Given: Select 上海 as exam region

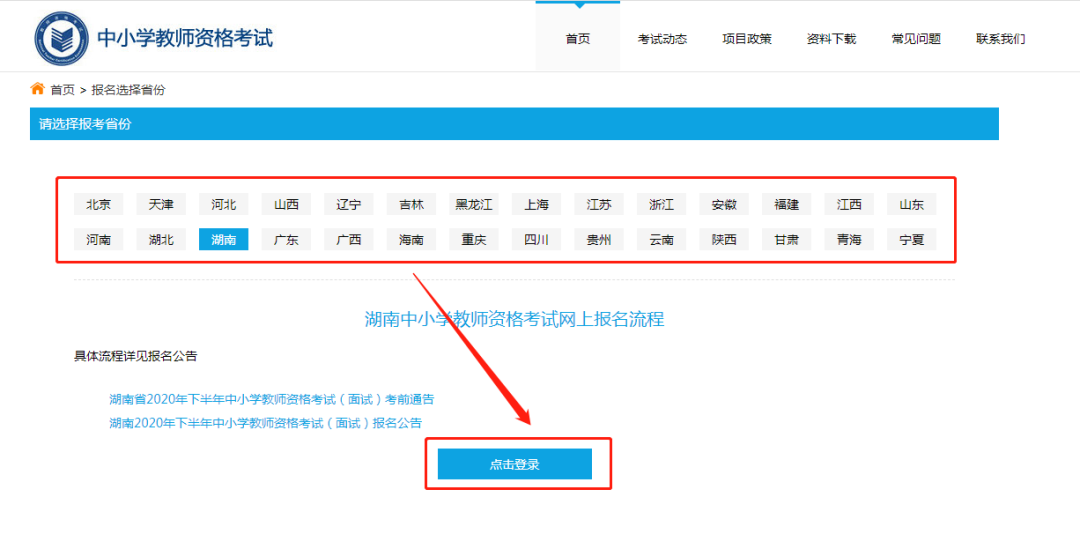Looking at the screenshot, I should (x=537, y=204).
